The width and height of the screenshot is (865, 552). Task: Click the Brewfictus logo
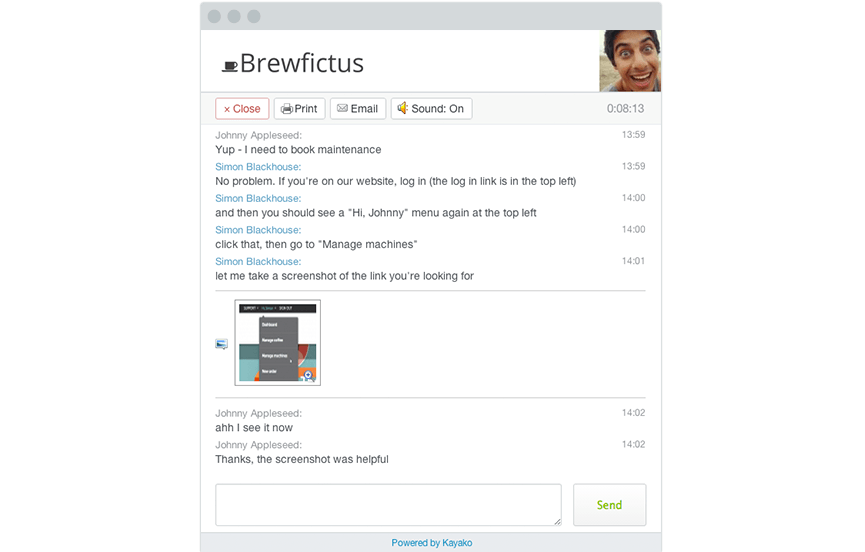click(x=293, y=63)
